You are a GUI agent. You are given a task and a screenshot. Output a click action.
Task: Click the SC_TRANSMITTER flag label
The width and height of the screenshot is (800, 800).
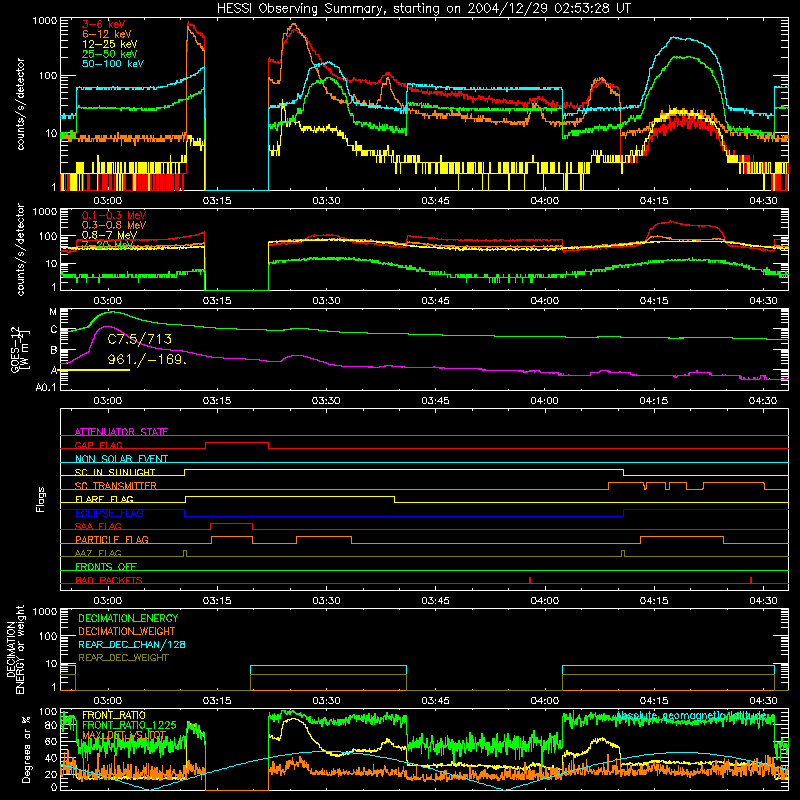[x=116, y=485]
